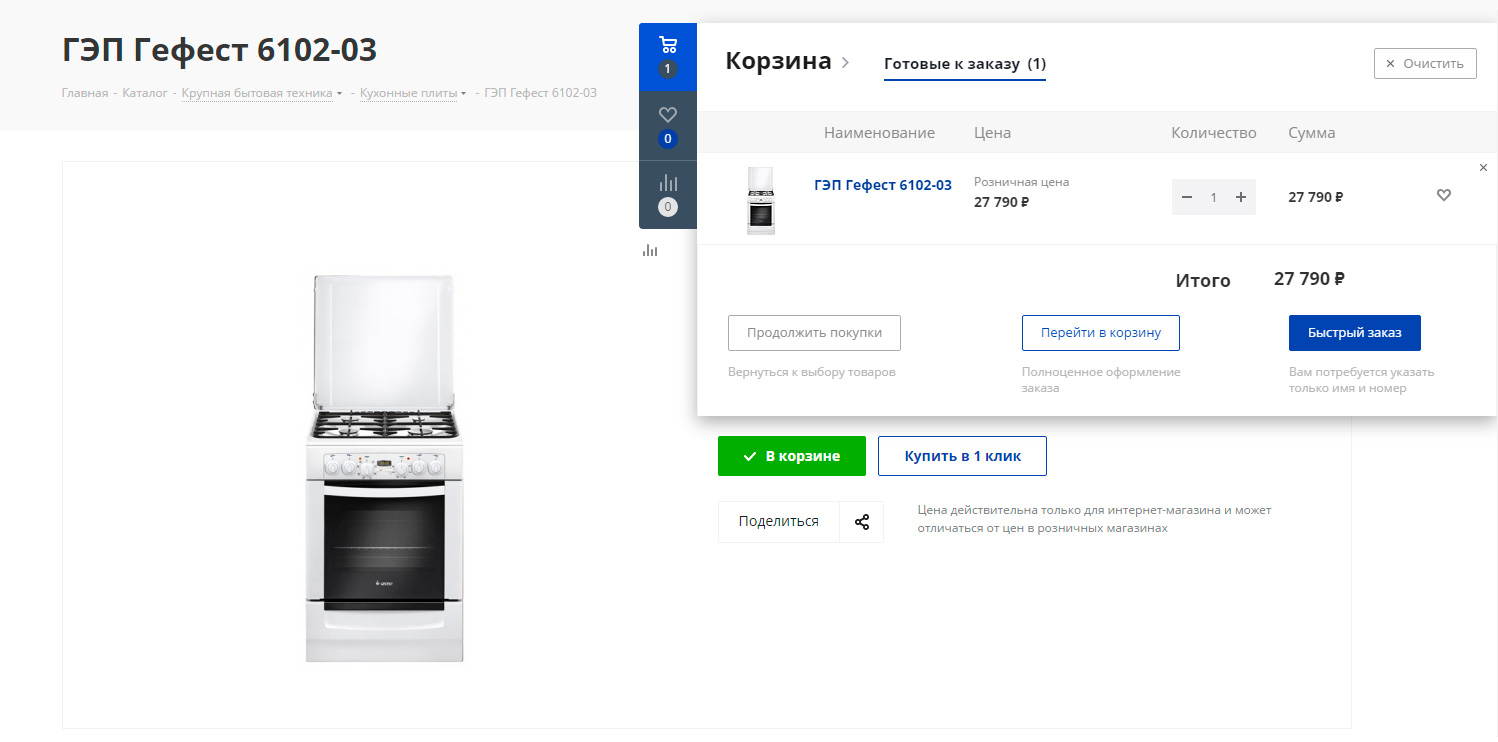Click the green В корзине button
This screenshot has width=1498, height=742.
coord(792,456)
